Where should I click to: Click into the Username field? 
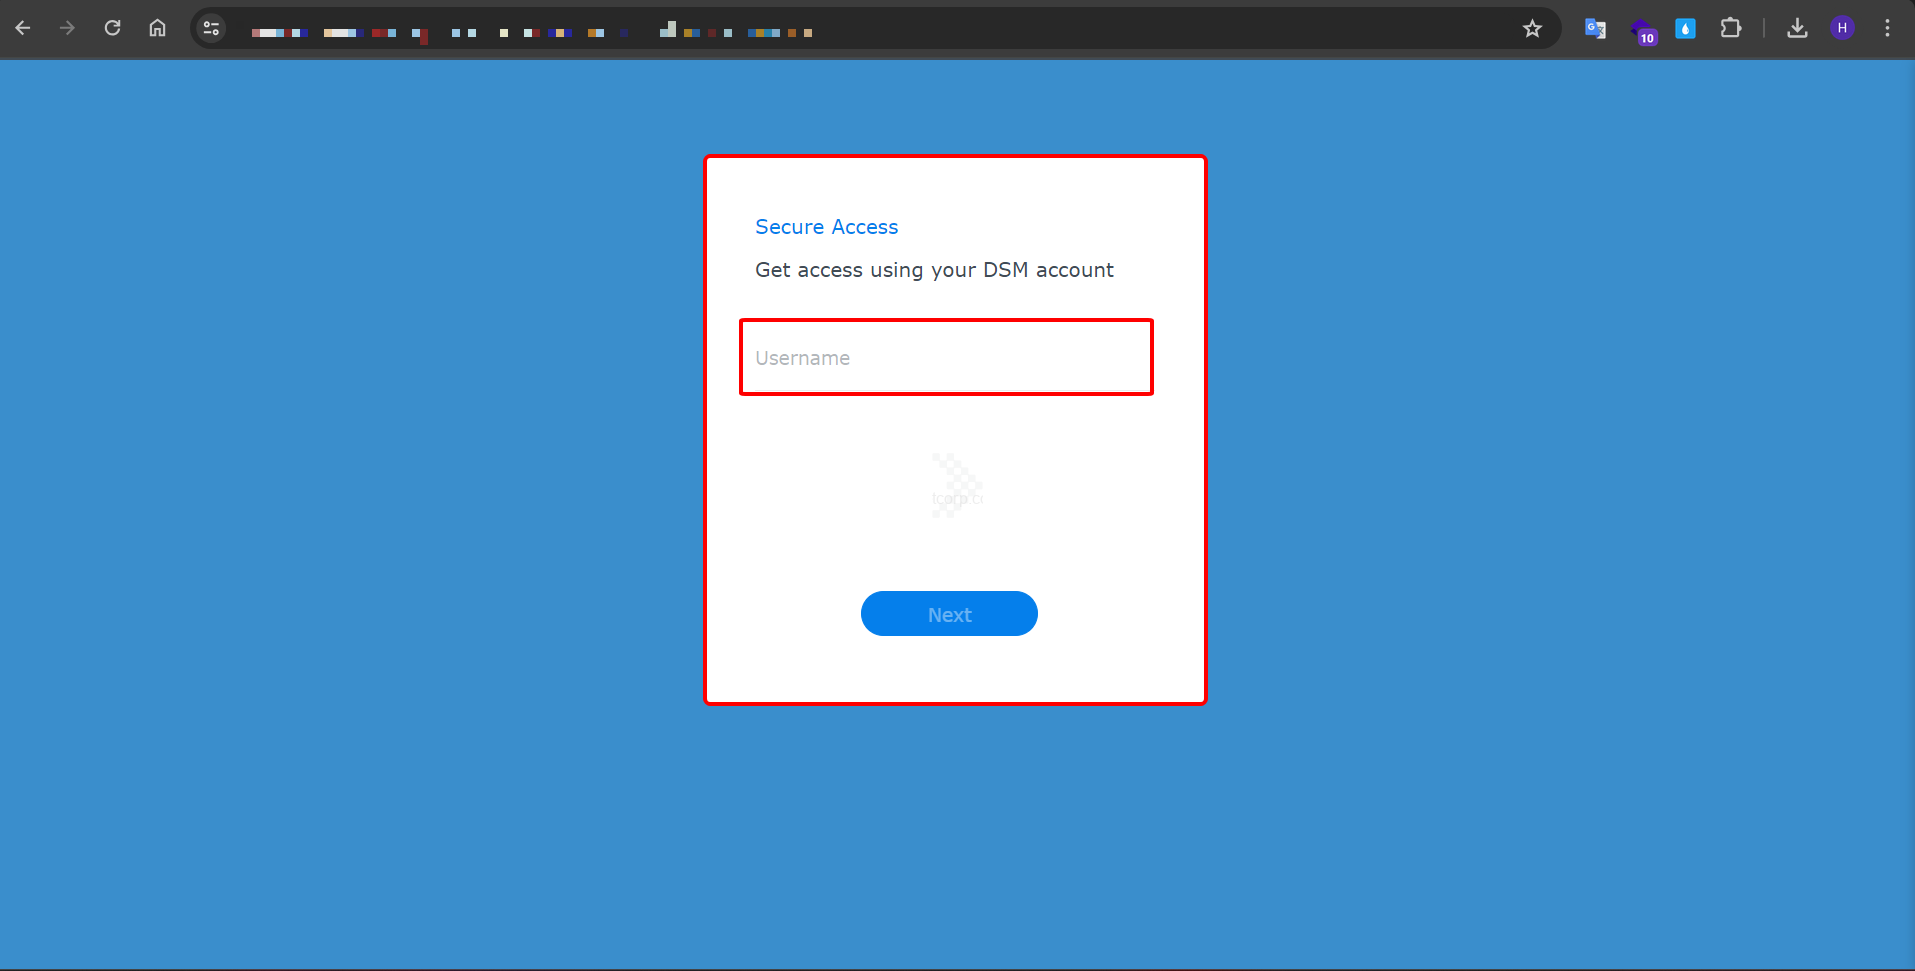(x=945, y=358)
